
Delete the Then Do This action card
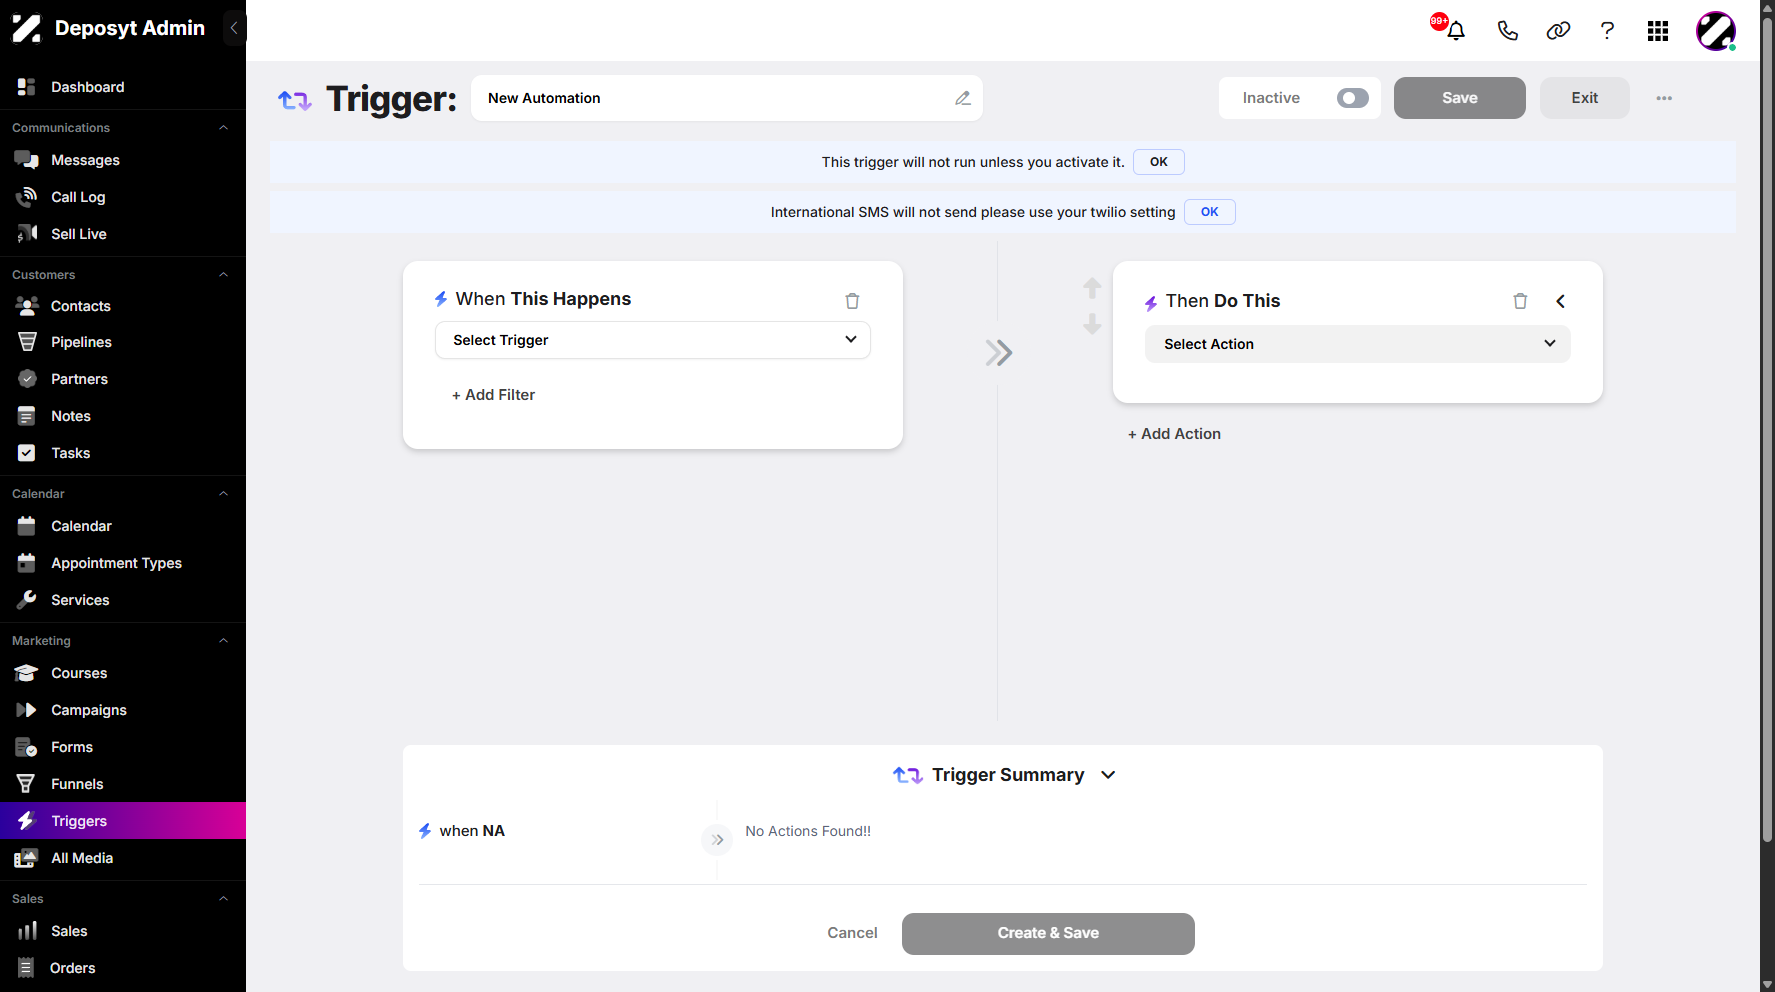(1520, 301)
